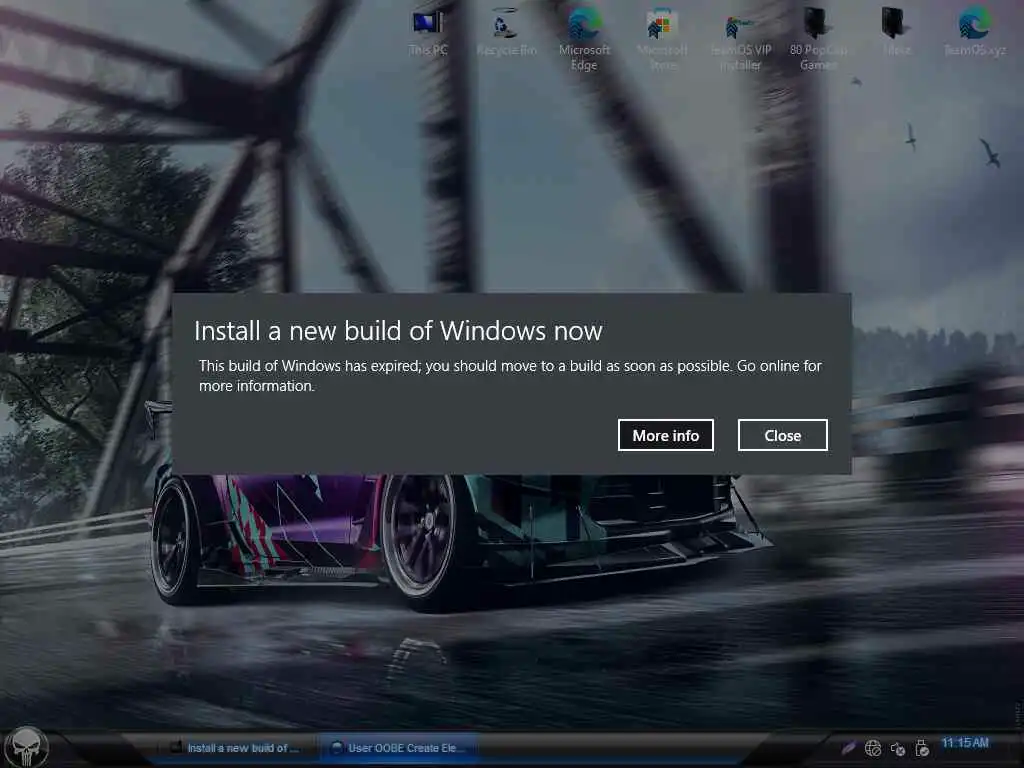Click the 'Install a new build of Windows now' heading
This screenshot has height=768, width=1024.
coord(398,331)
